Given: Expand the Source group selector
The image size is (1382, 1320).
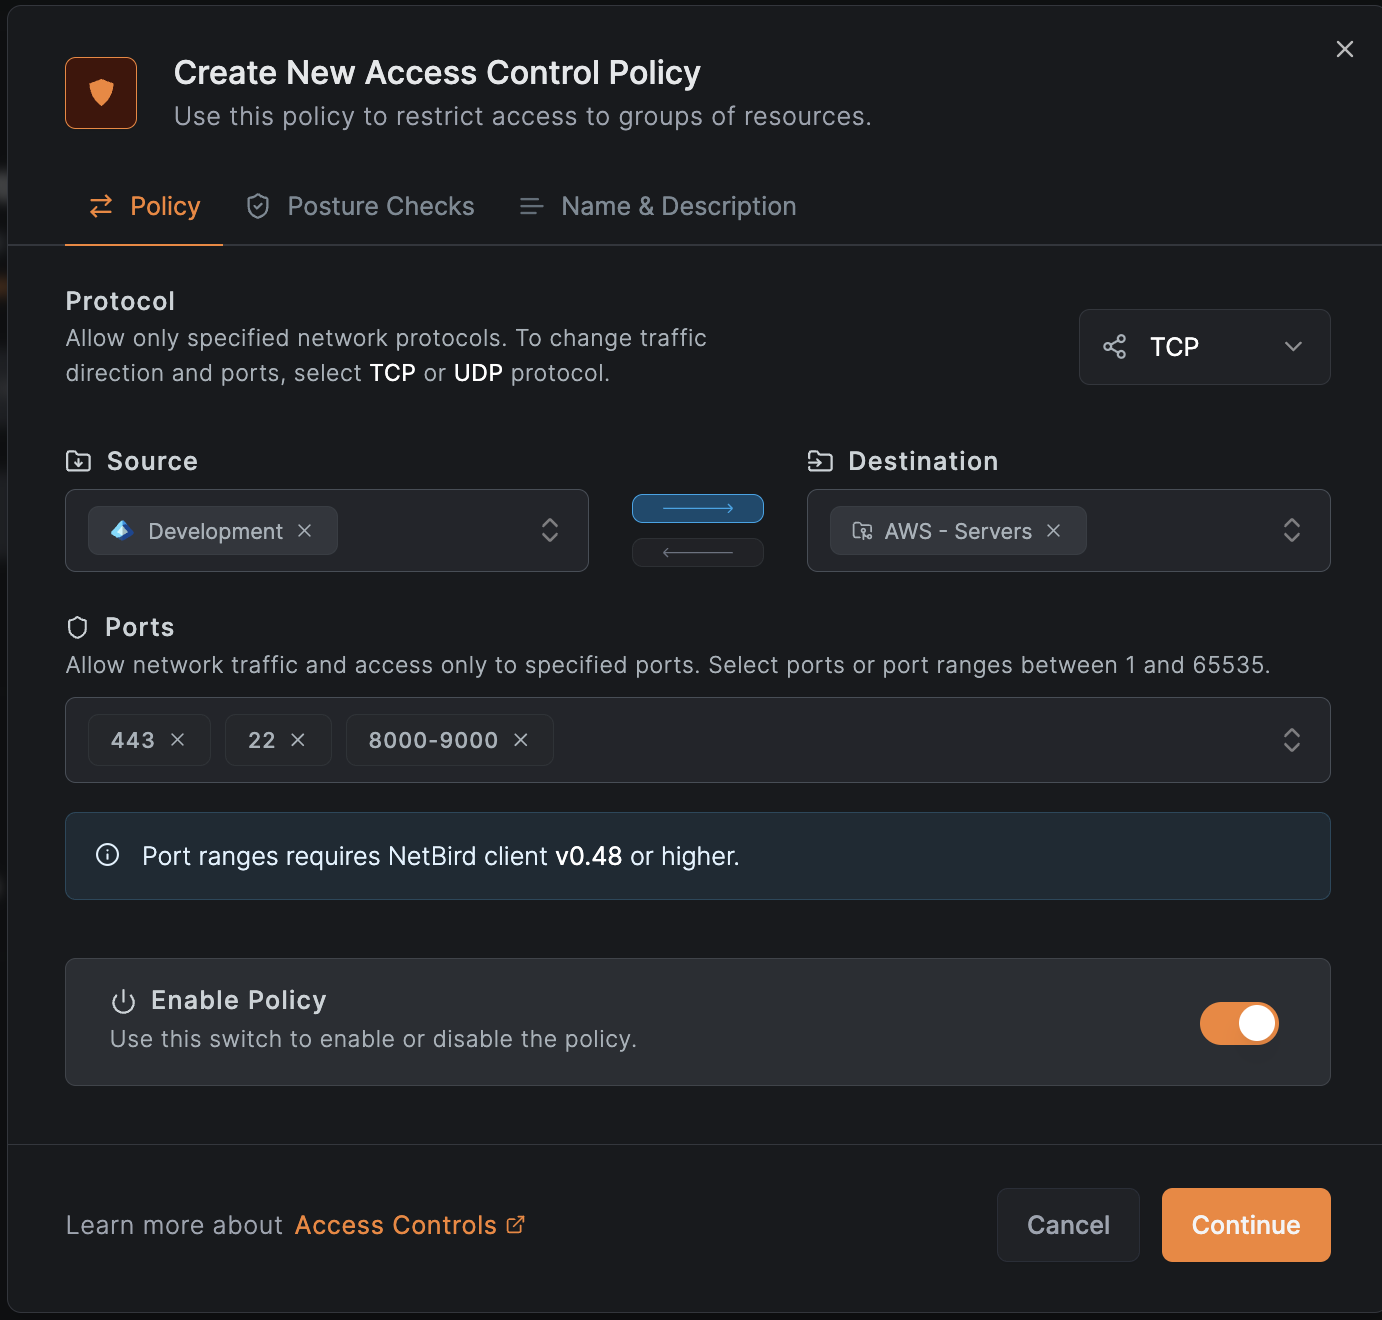Looking at the screenshot, I should coord(549,530).
